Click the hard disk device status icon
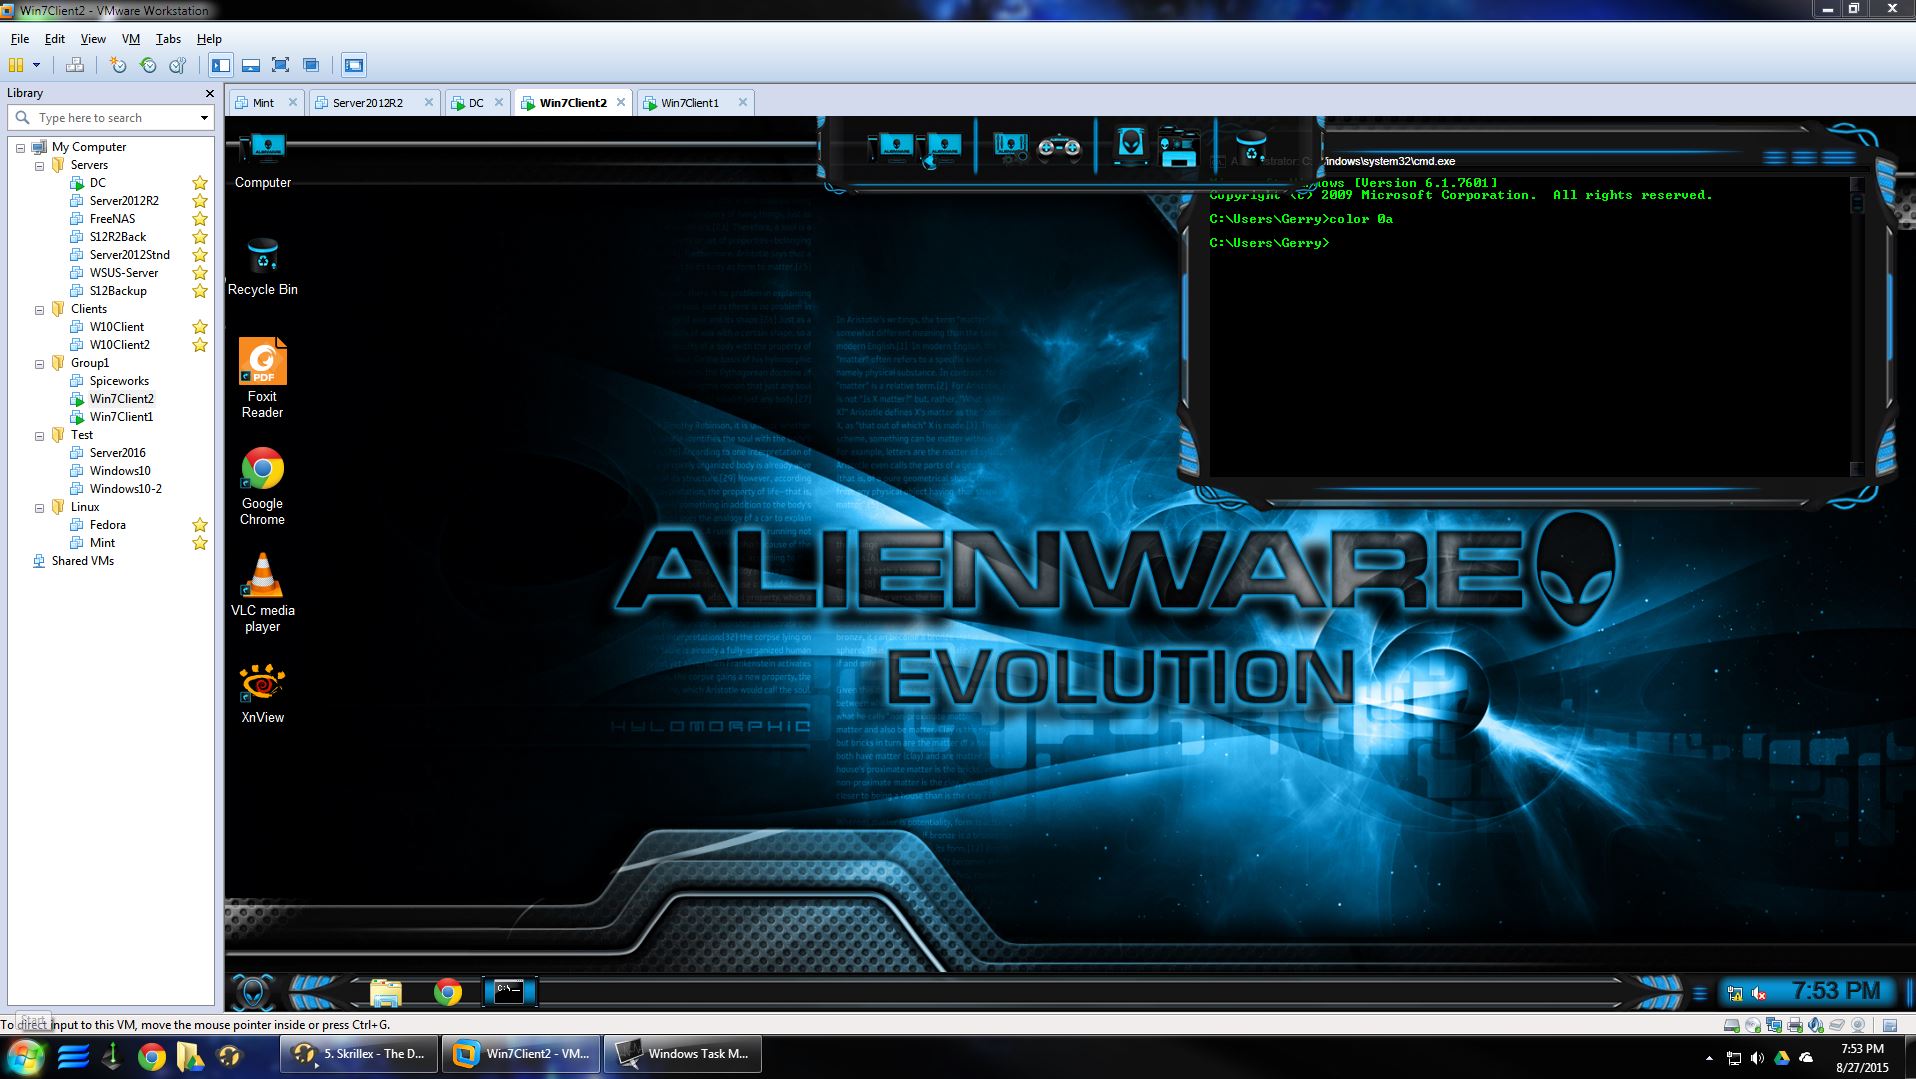This screenshot has width=1916, height=1079. click(x=1732, y=1025)
